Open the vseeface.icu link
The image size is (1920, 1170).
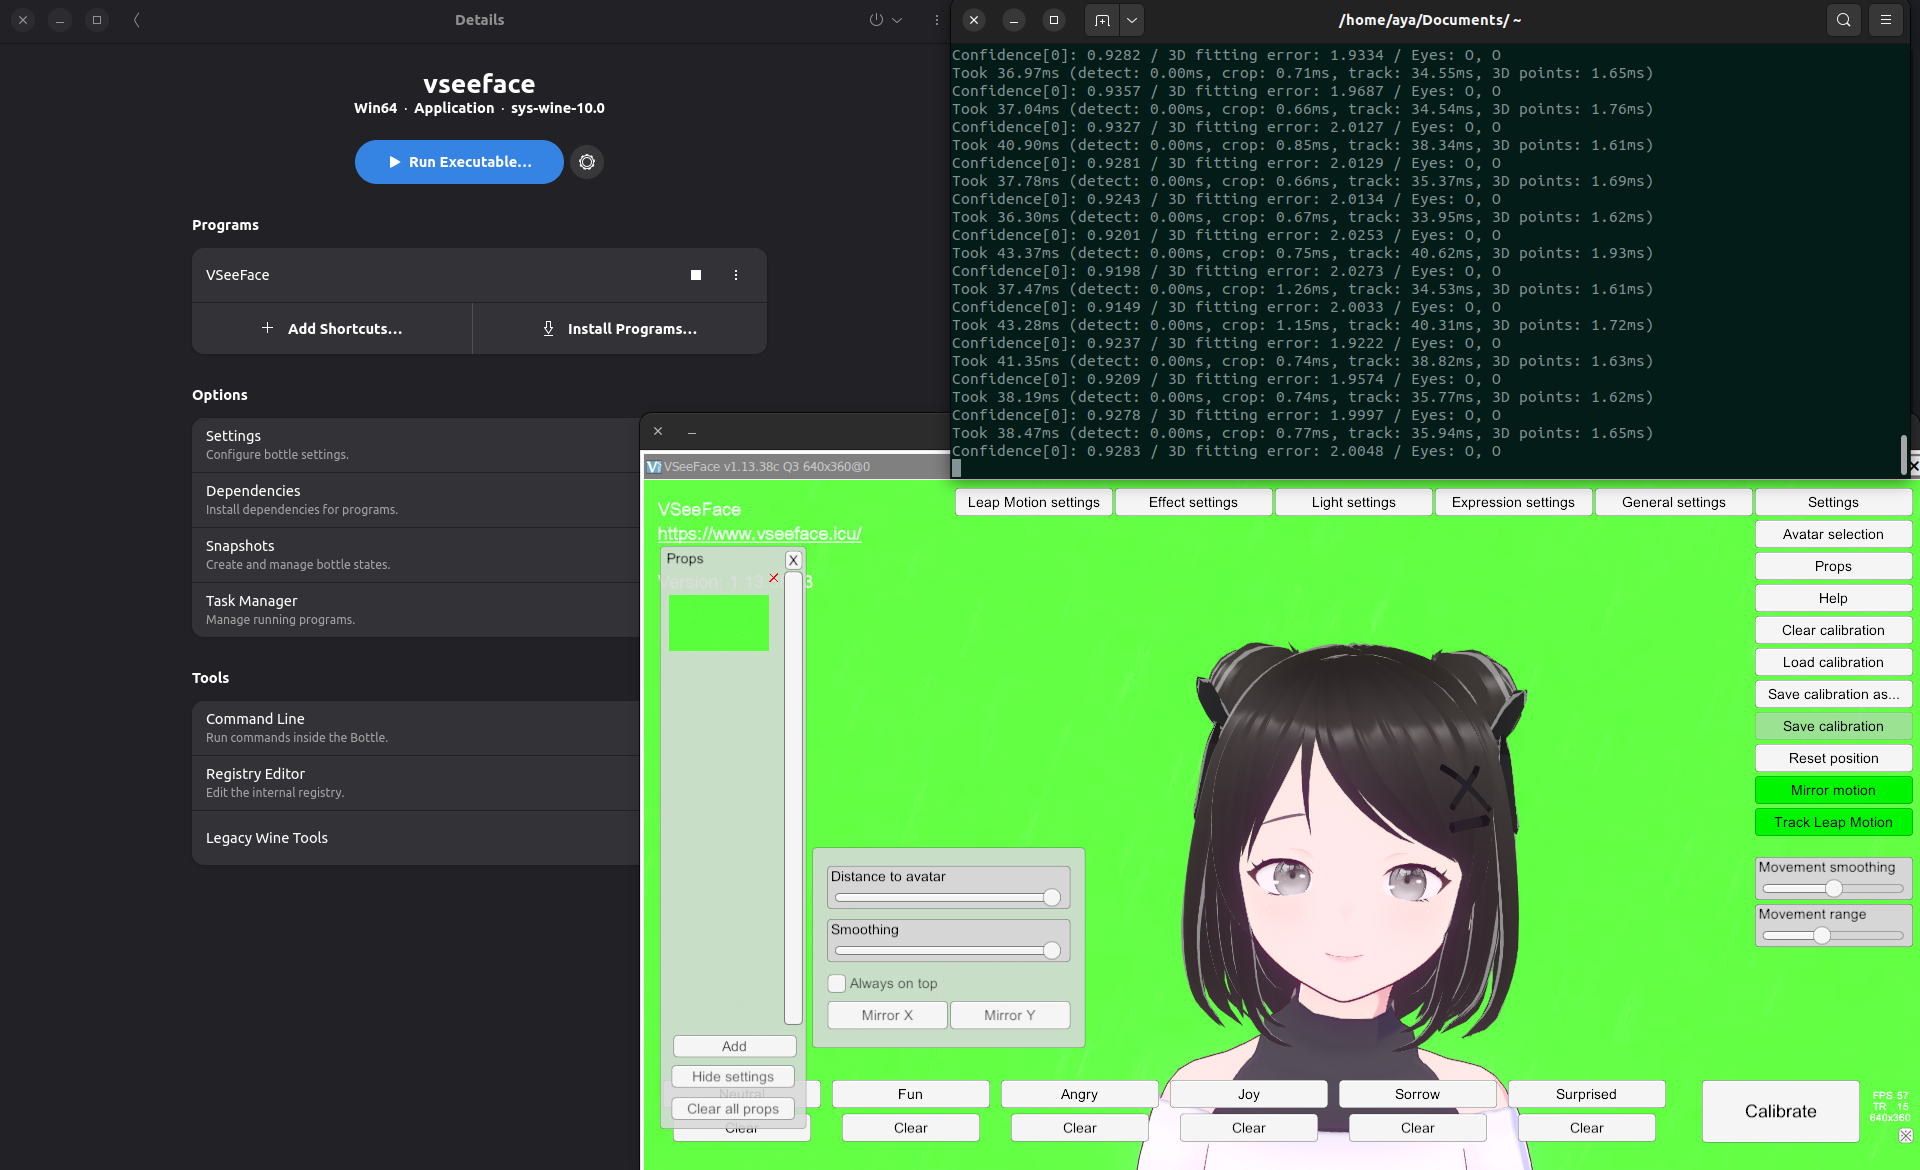[759, 534]
